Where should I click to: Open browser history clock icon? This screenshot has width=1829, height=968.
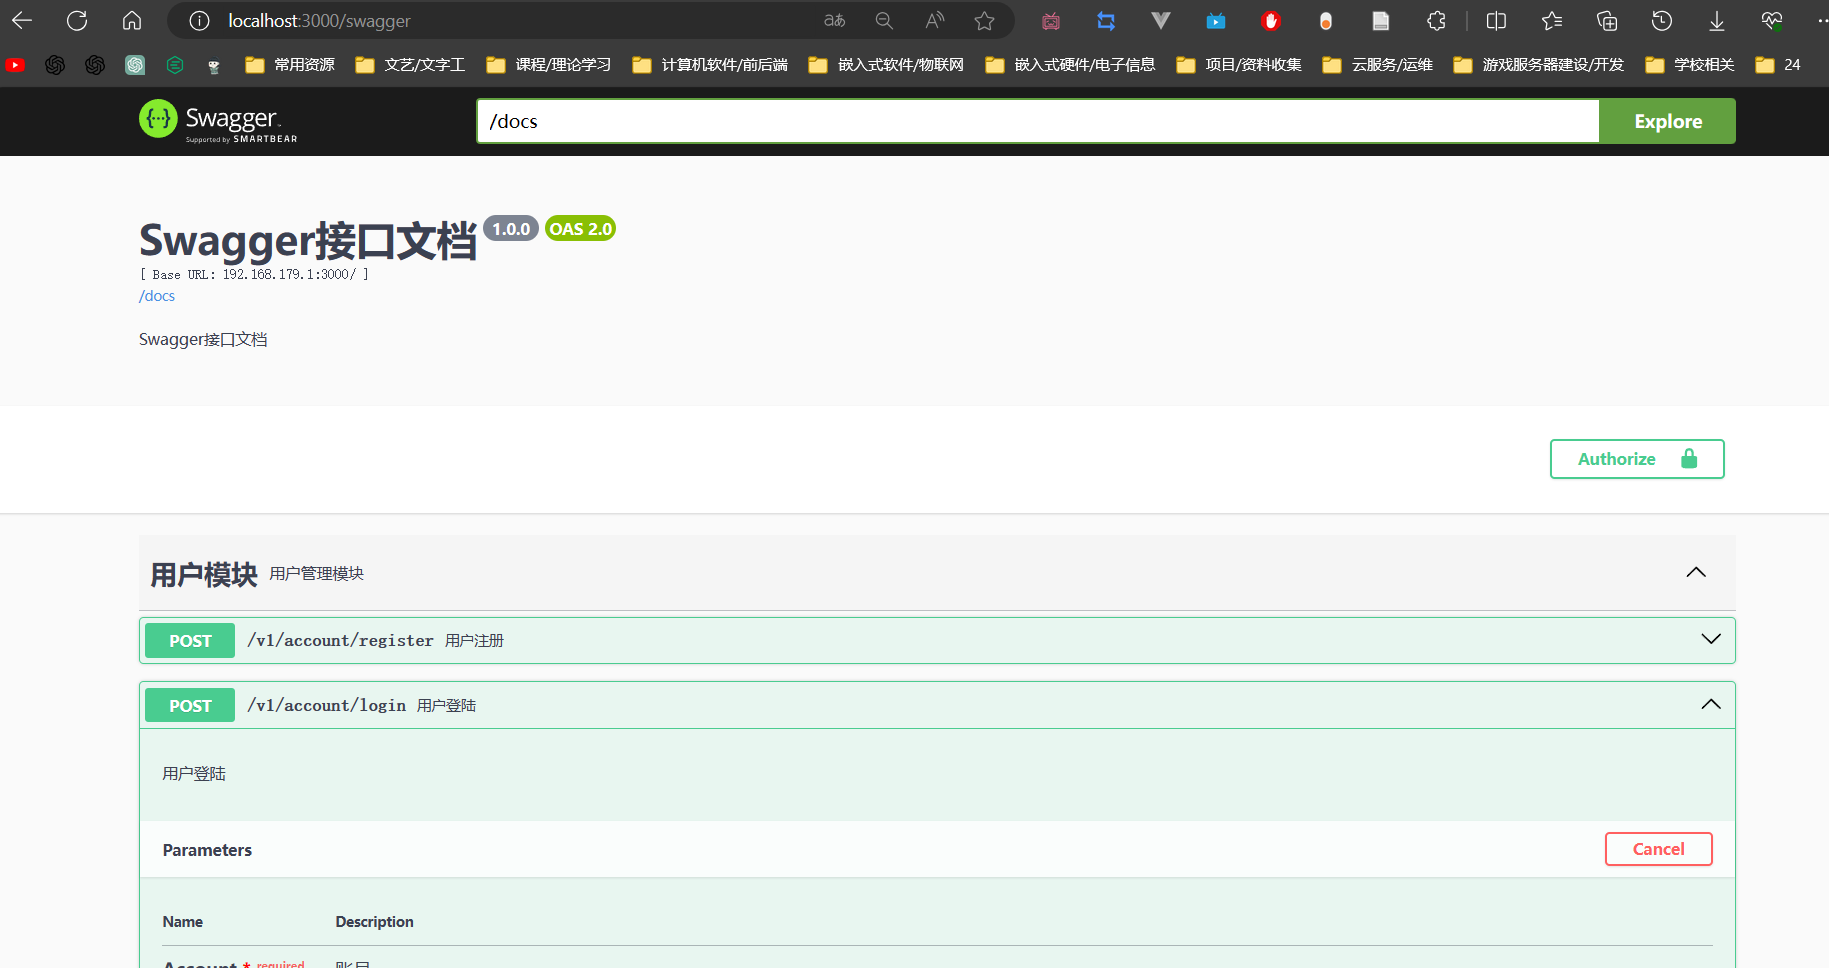tap(1661, 21)
